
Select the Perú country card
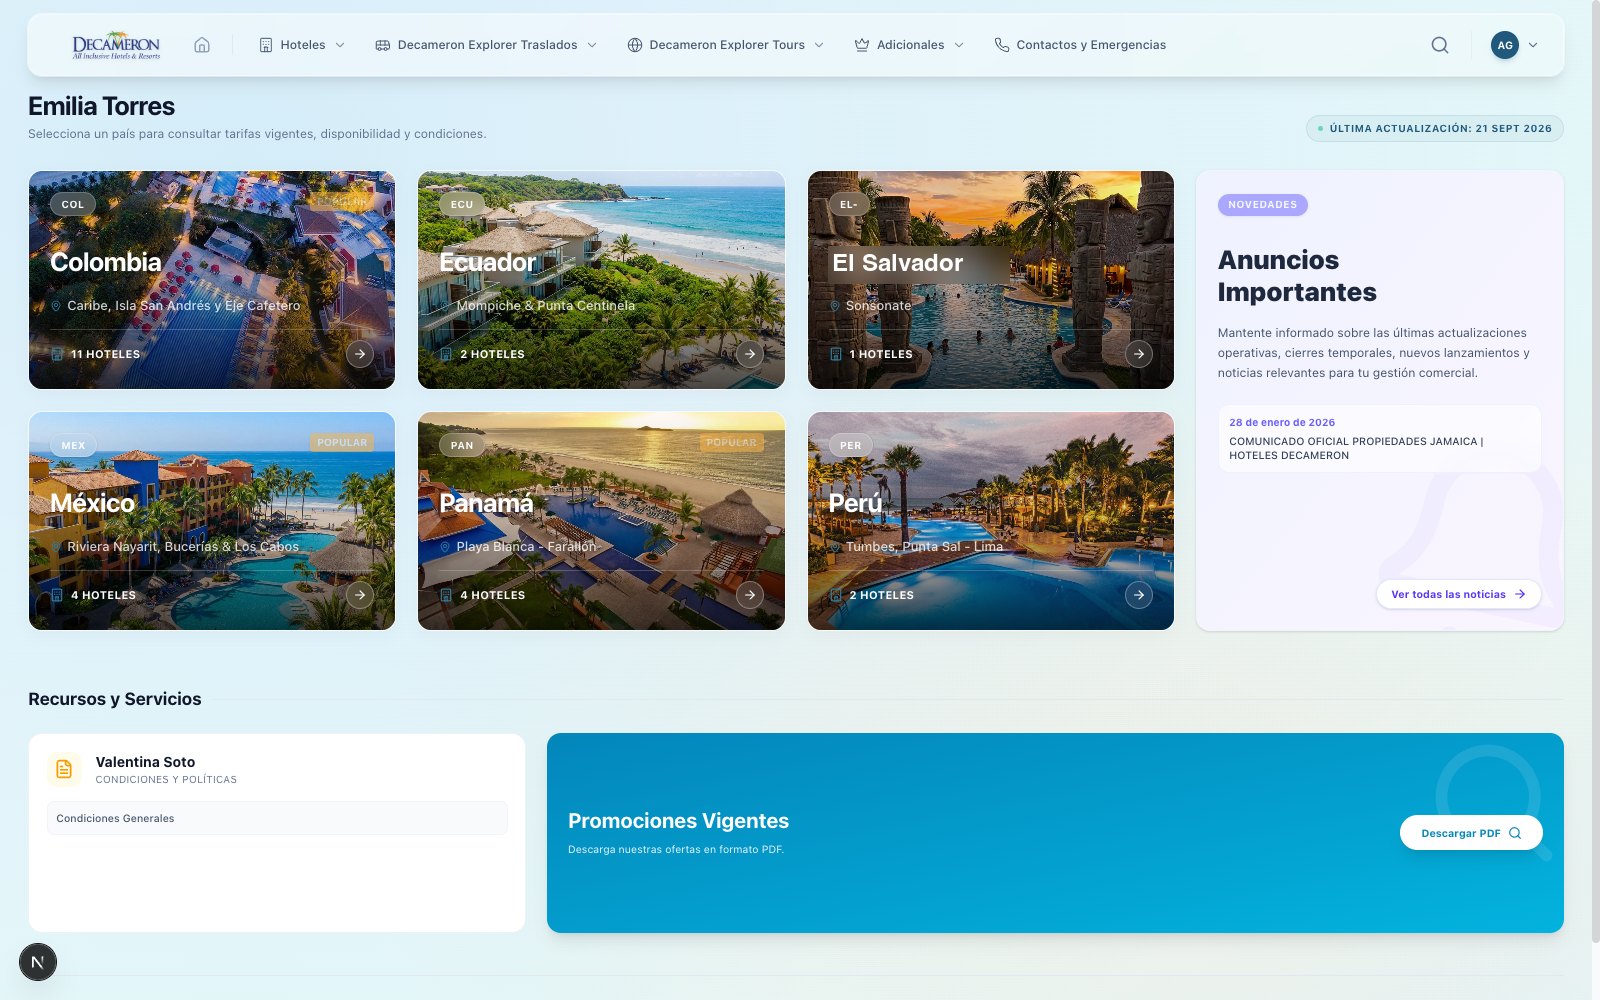click(x=991, y=521)
